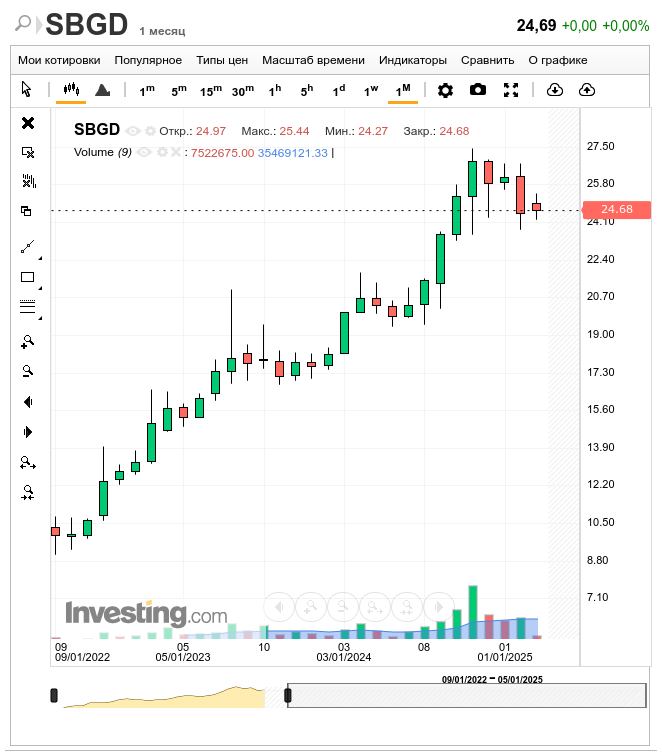This screenshot has height=752, width=662.
Task: Click the horizontal compress zoom icon
Action: tap(28, 492)
